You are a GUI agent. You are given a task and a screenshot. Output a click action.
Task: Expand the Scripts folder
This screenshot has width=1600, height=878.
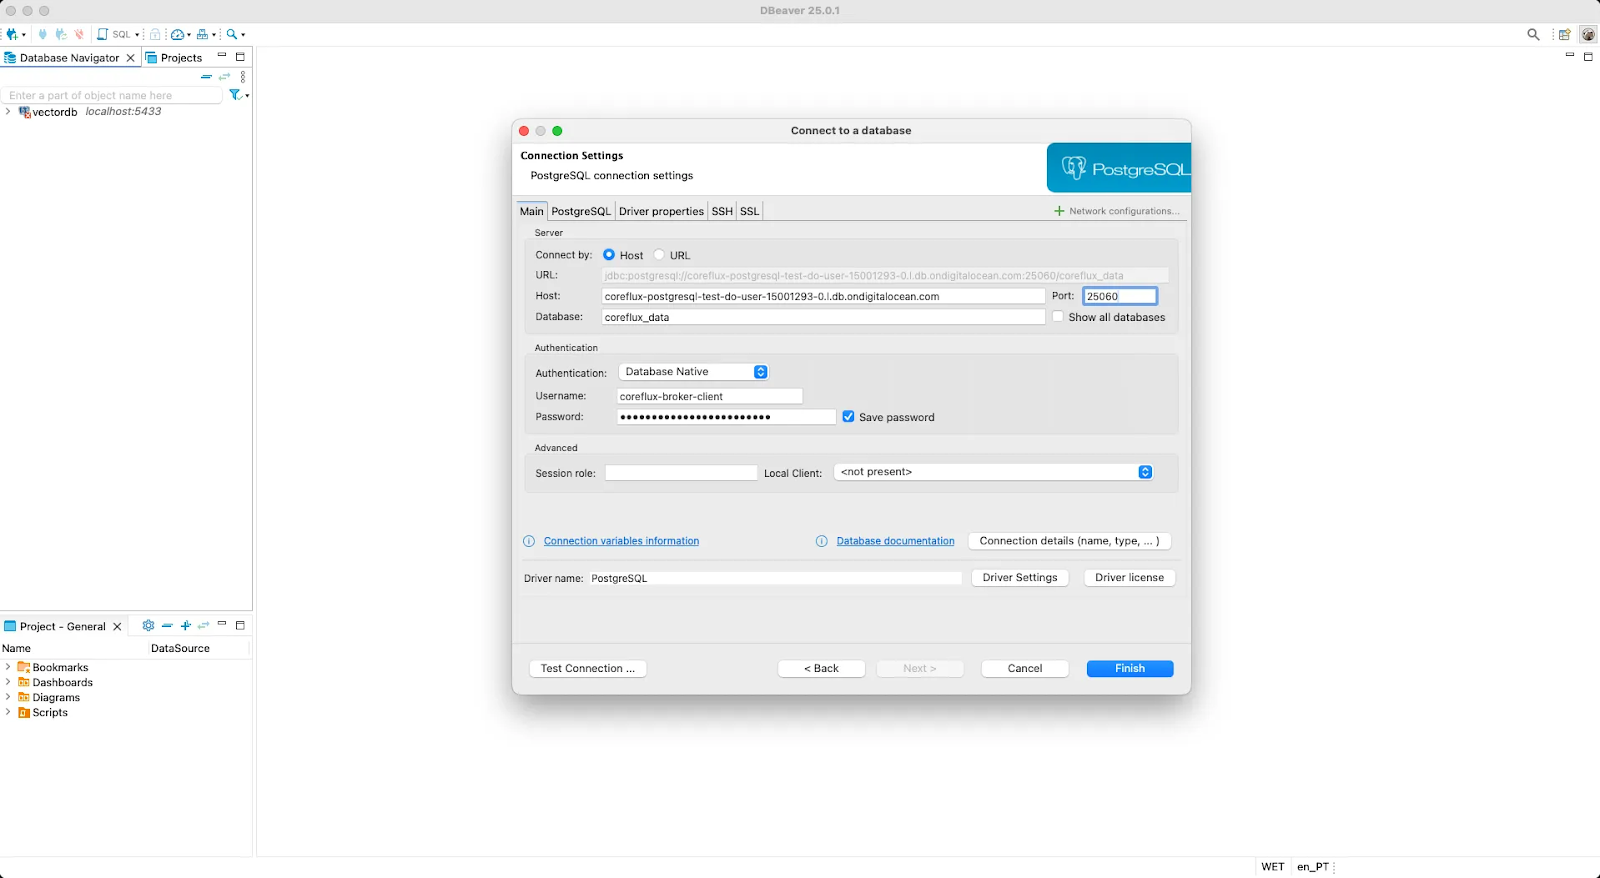pos(8,712)
